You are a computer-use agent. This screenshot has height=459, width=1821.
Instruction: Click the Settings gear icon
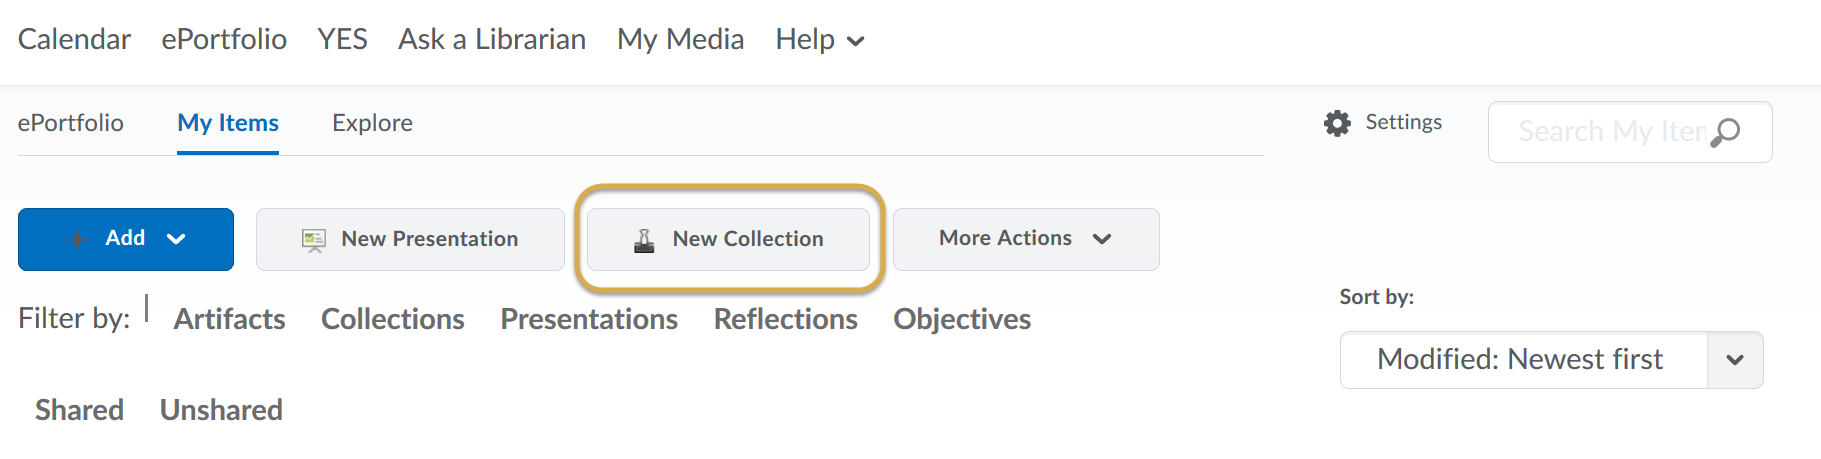(1337, 123)
